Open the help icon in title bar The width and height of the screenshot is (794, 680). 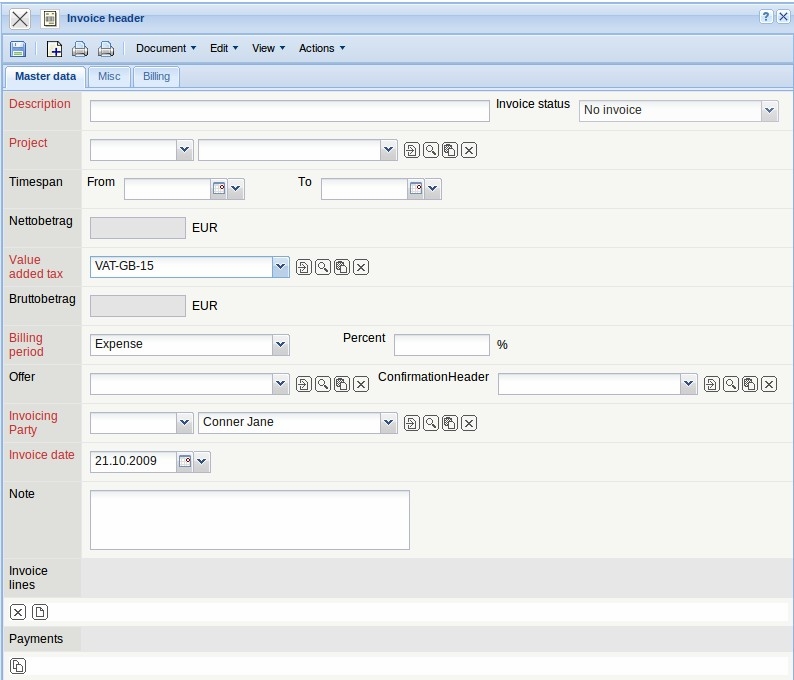[766, 17]
